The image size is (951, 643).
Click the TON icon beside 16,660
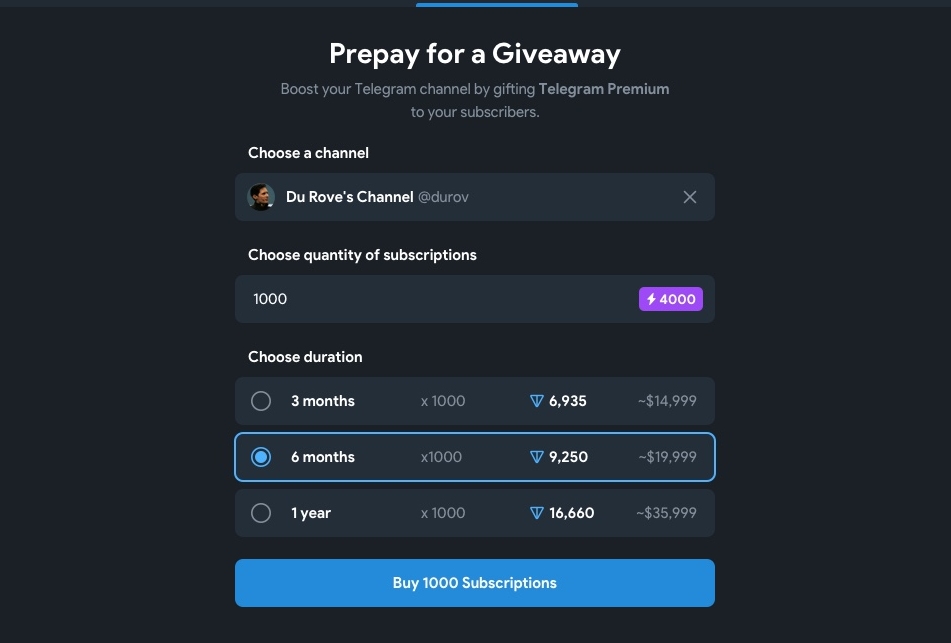coord(537,513)
